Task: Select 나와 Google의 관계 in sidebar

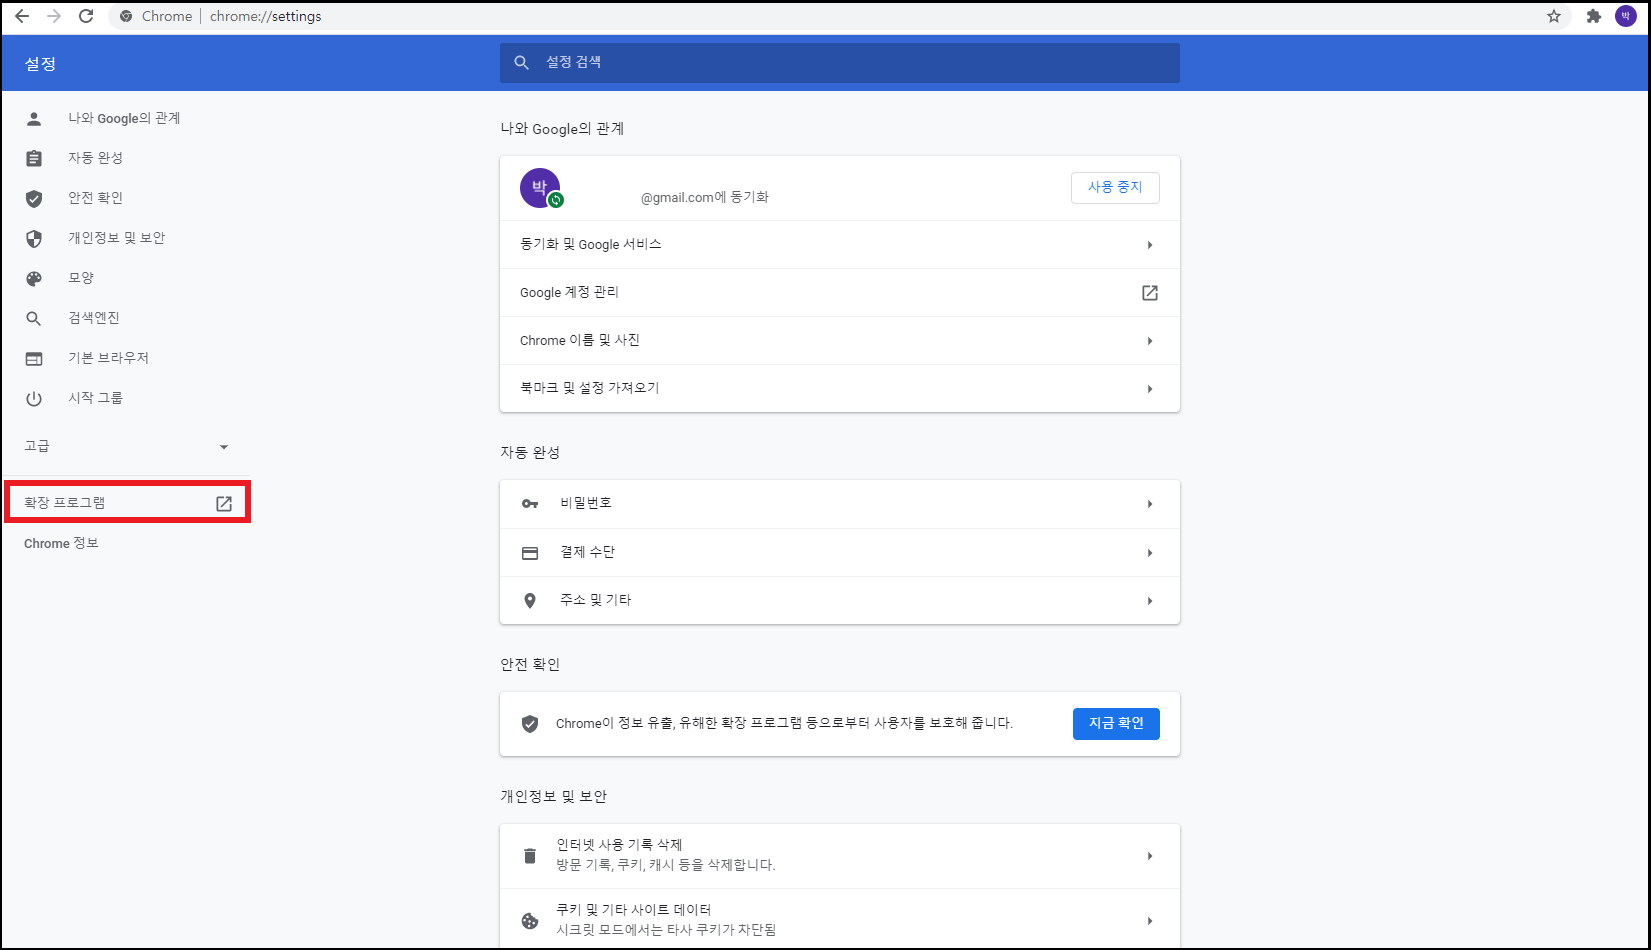Action: coord(124,118)
